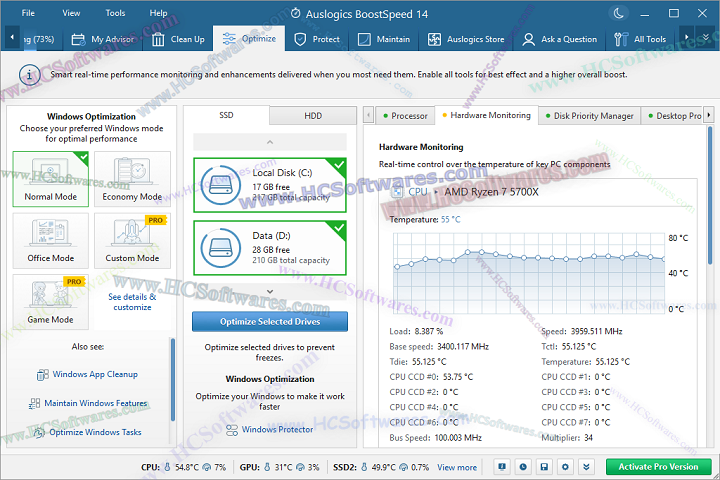
Task: Open Maintain Windows Features link
Action: [96, 403]
